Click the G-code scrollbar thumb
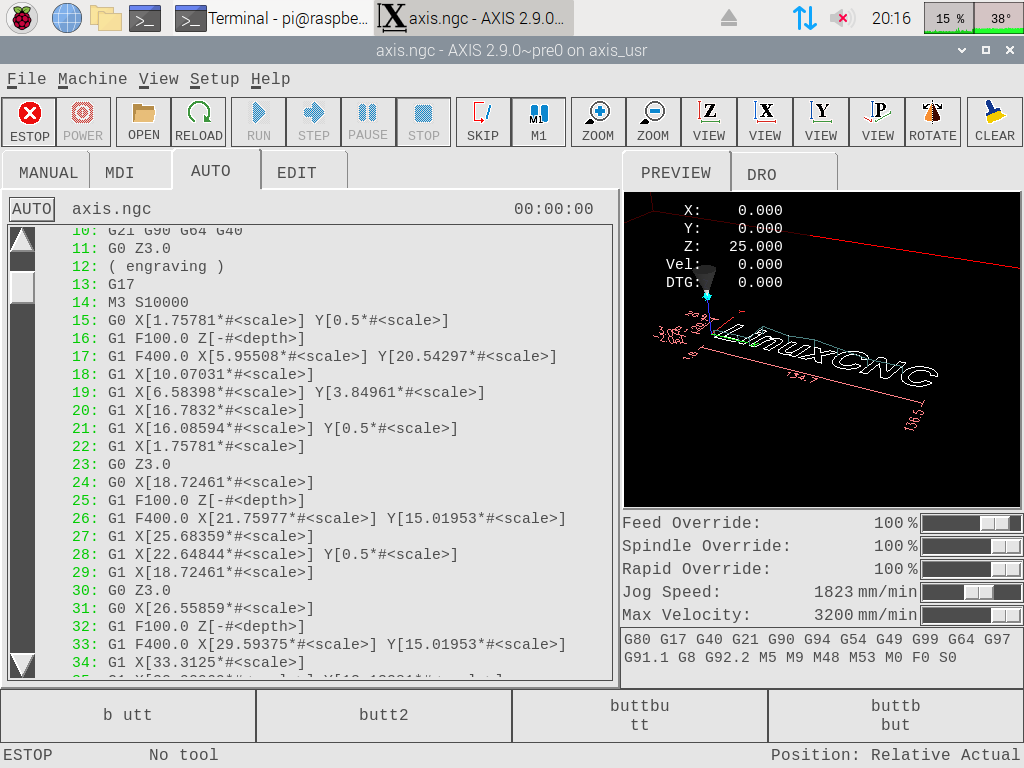Viewport: 1024px width, 768px height. pos(23,287)
